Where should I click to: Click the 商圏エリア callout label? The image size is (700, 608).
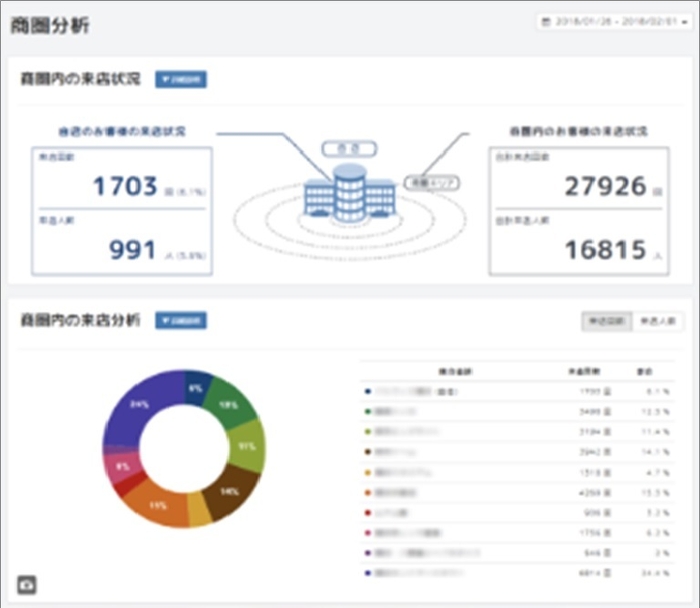pyautogui.click(x=430, y=183)
